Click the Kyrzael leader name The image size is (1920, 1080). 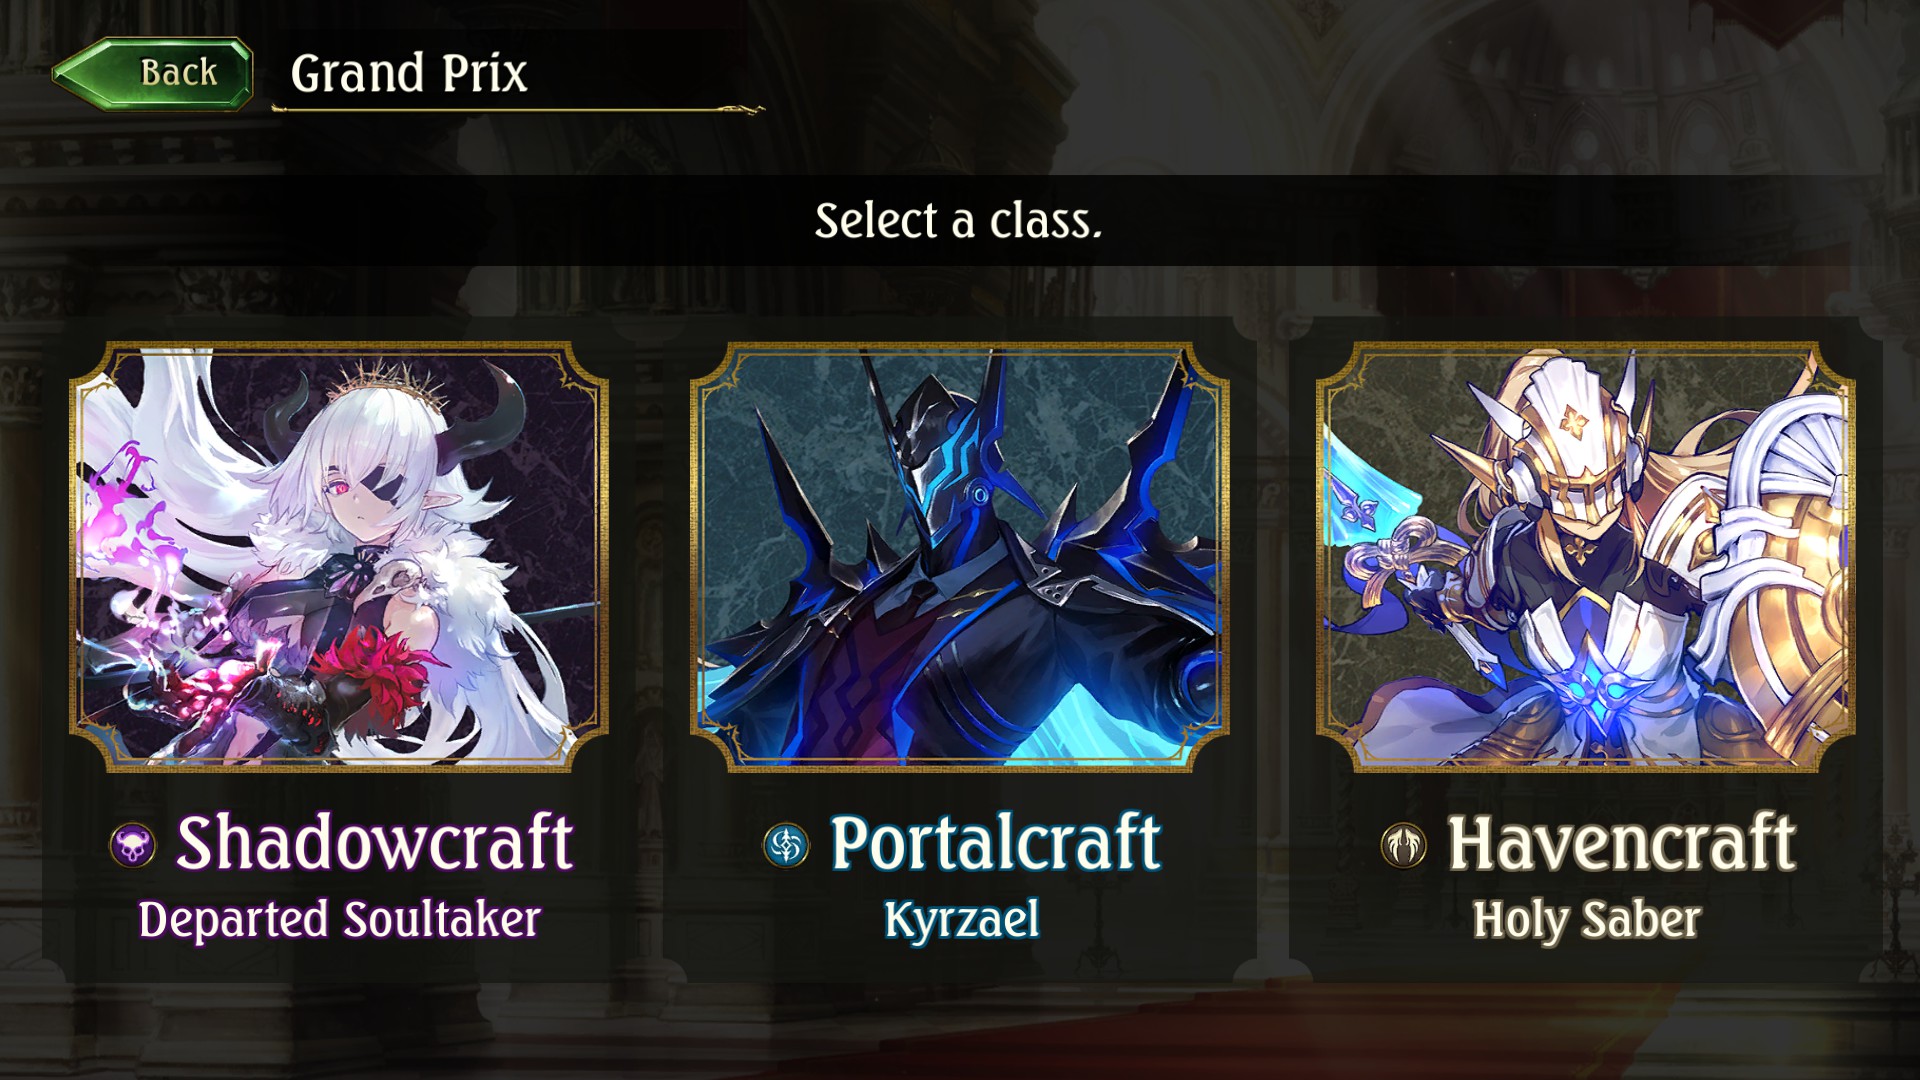[x=962, y=920]
